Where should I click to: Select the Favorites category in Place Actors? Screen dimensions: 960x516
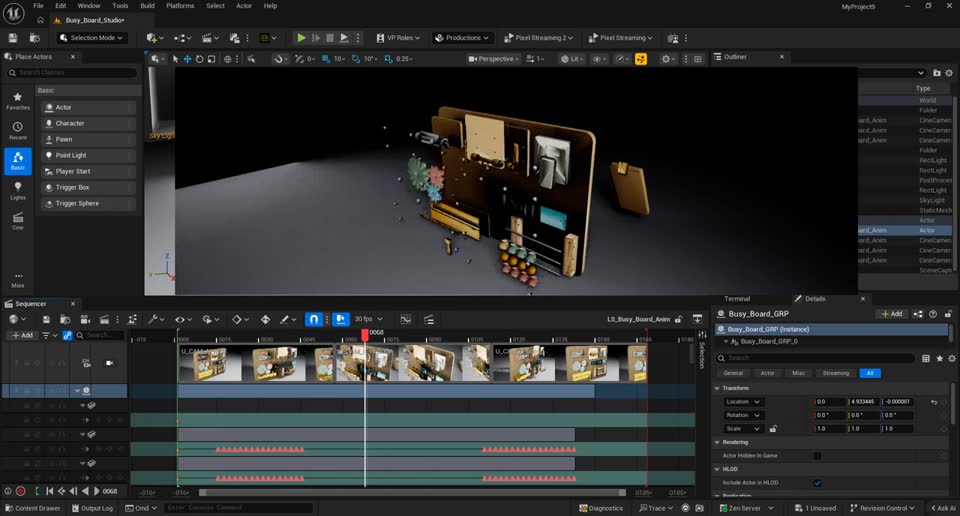pyautogui.click(x=18, y=101)
